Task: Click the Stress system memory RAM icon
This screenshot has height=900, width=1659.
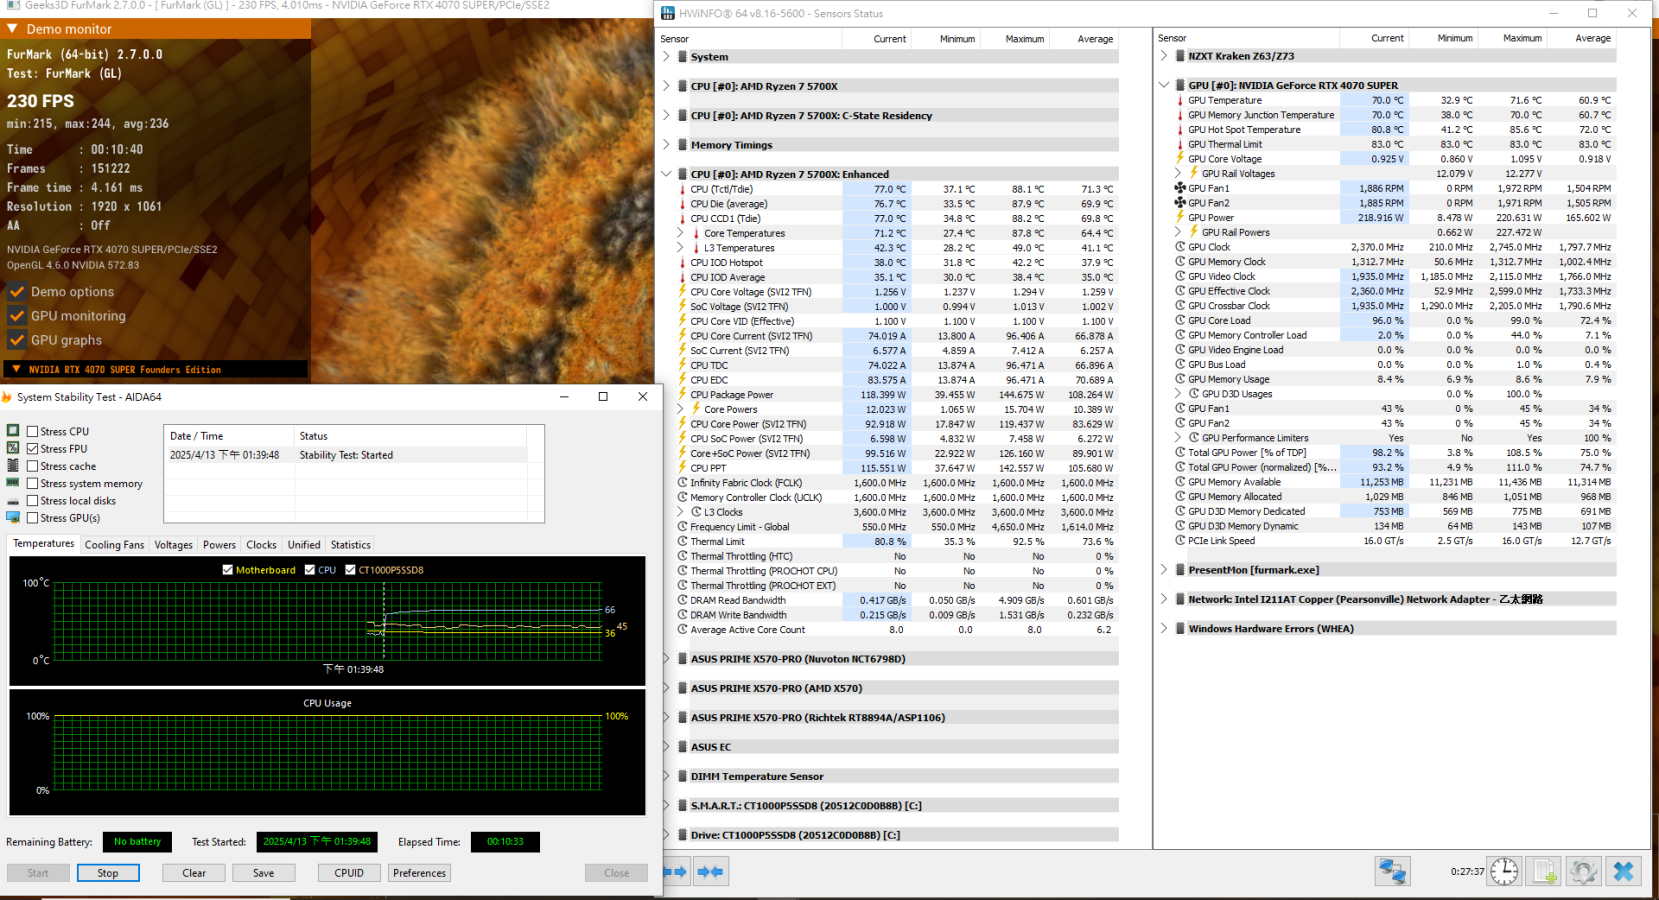Action: coord(13,483)
